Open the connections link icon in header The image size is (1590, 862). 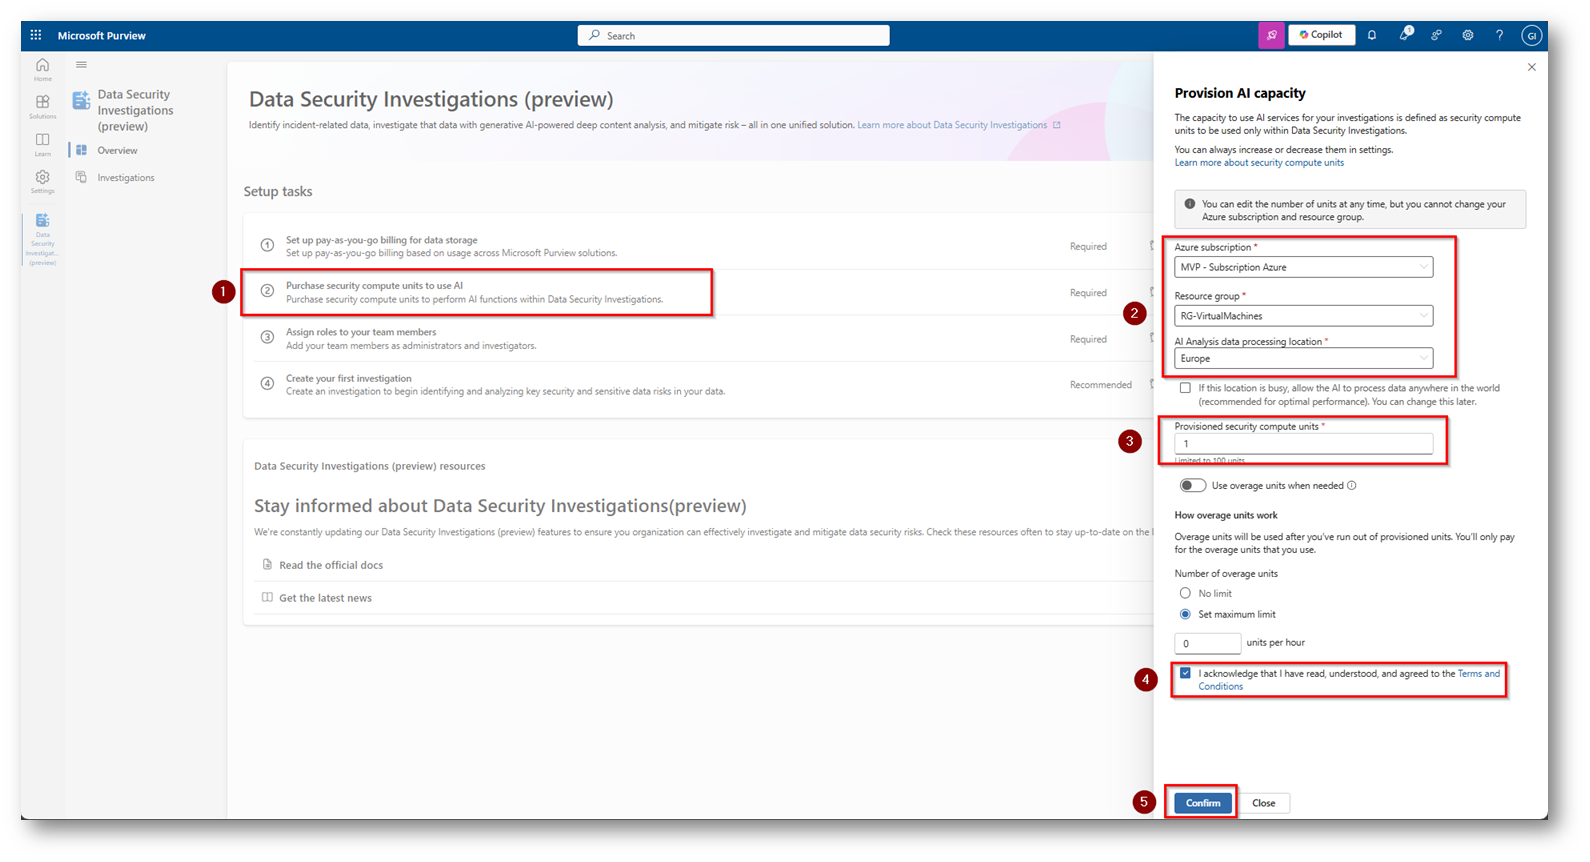tap(1436, 35)
